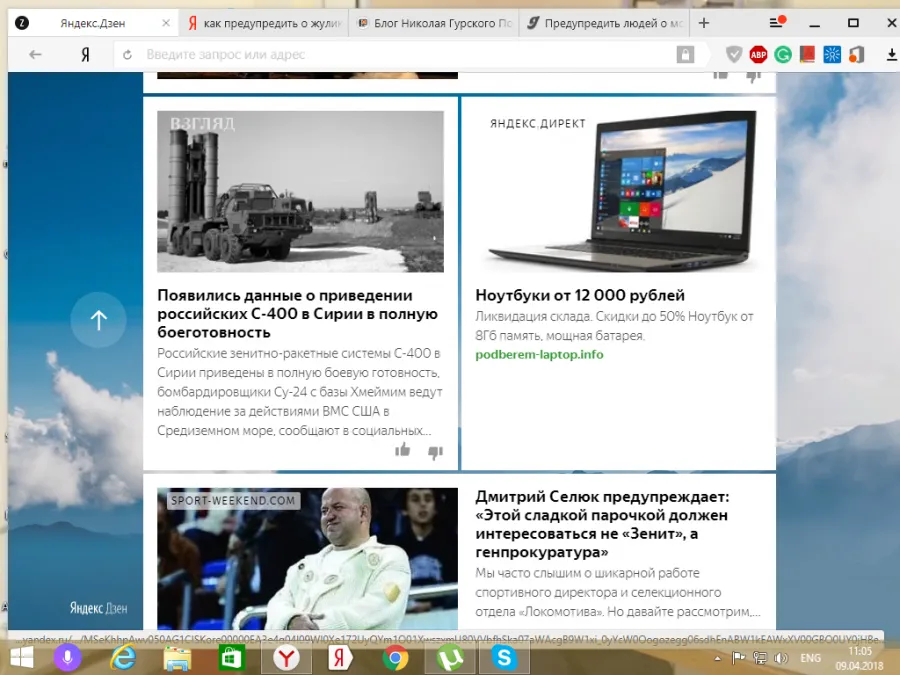Dislike the S-400 article with thumbs down
The width and height of the screenshot is (900, 675).
[436, 453]
